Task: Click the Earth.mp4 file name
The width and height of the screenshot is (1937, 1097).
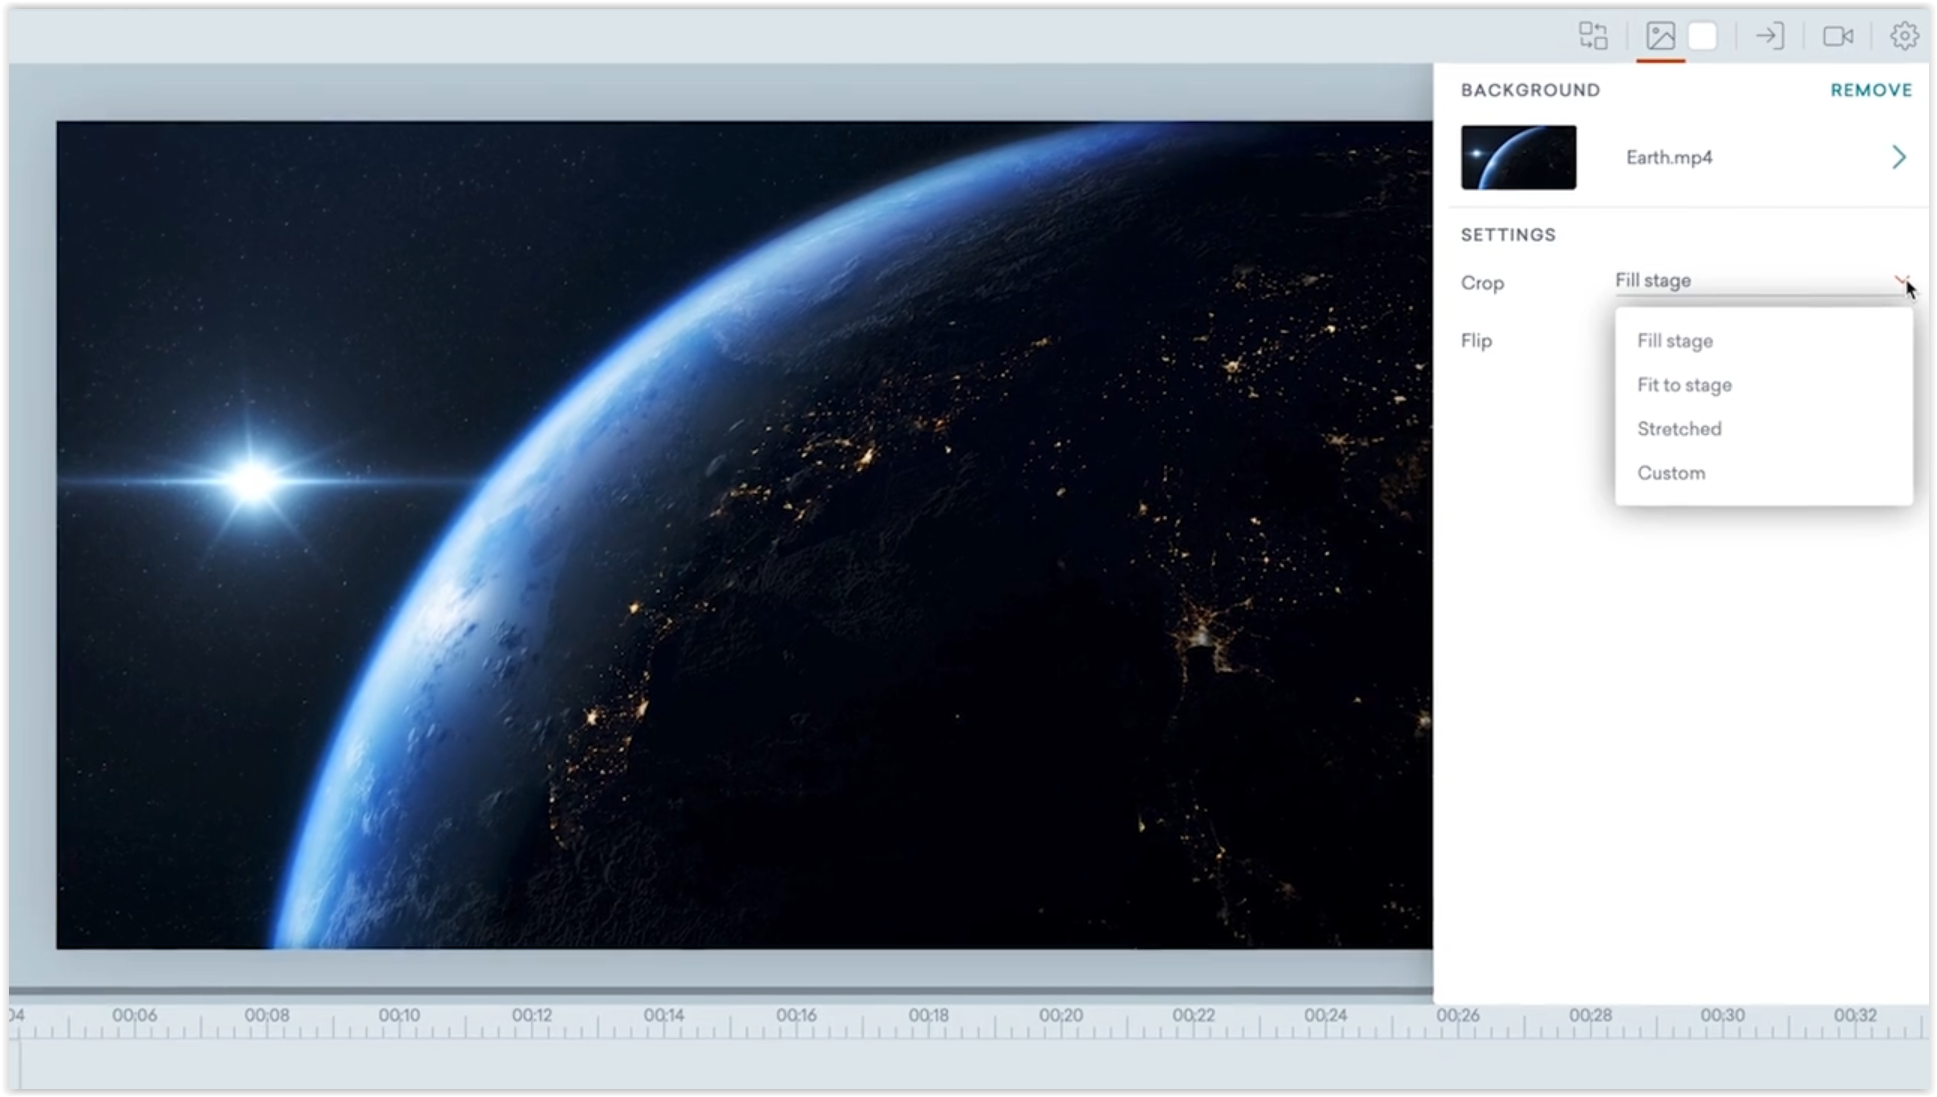Action: [1668, 157]
